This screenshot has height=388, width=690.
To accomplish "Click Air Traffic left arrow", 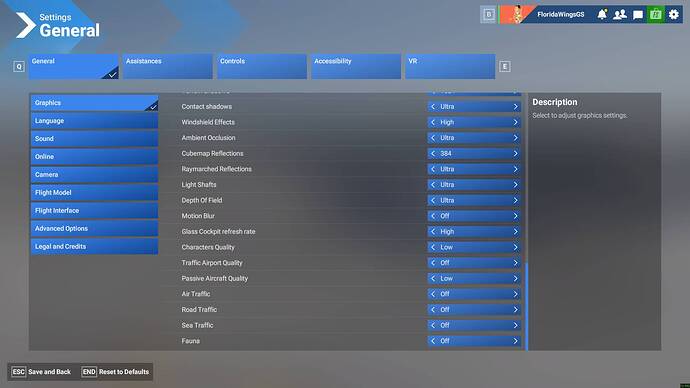I will click(433, 294).
